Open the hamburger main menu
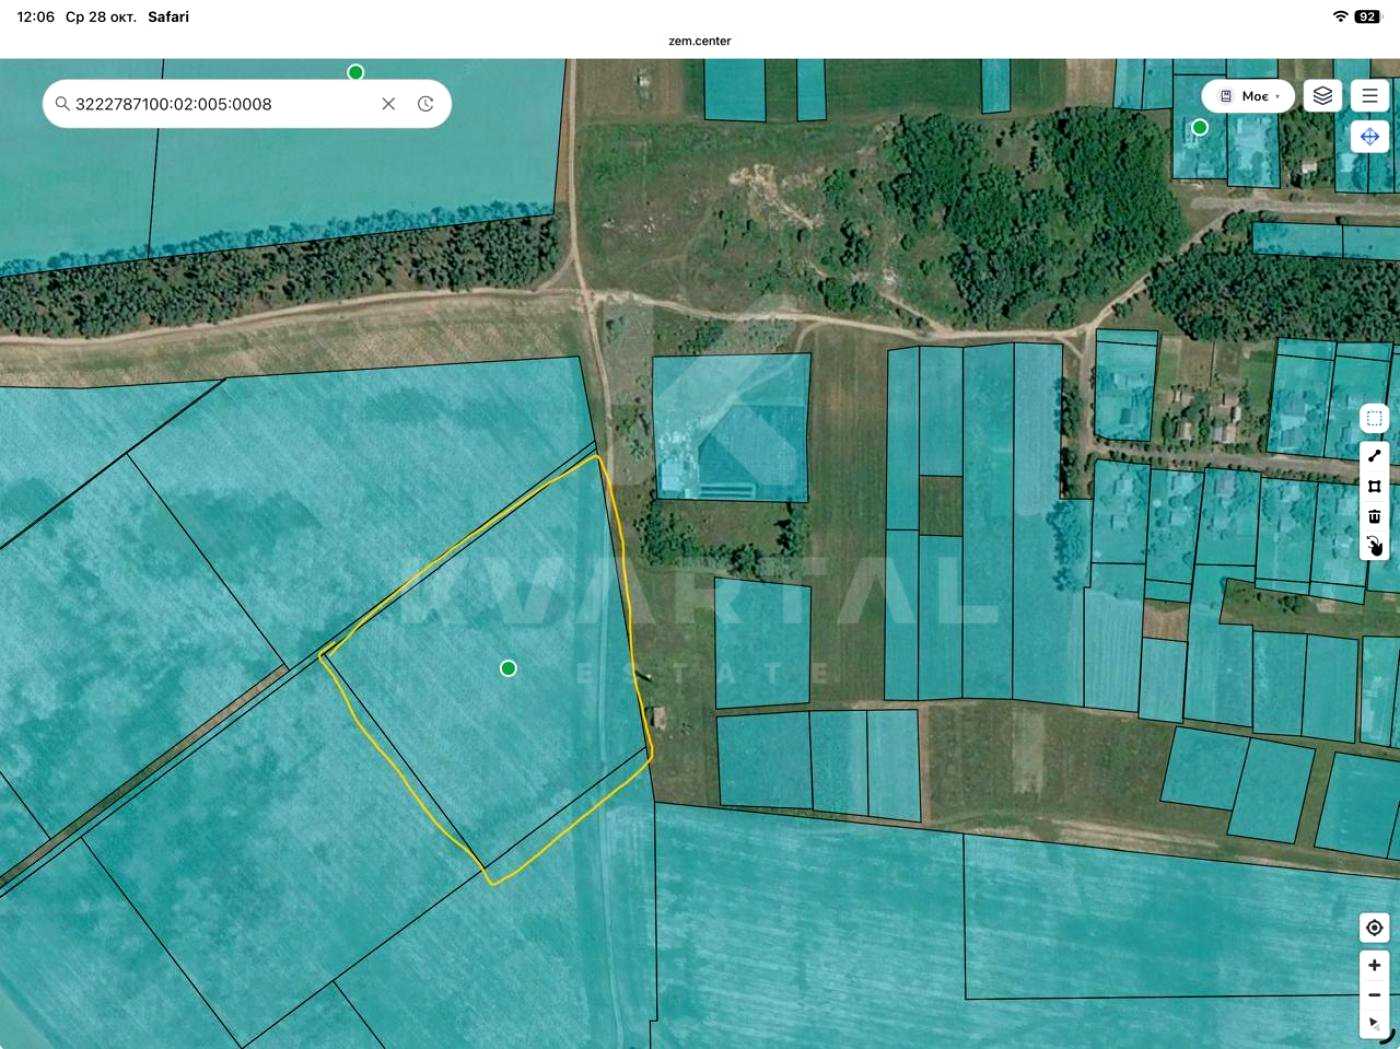1400x1049 pixels. coord(1370,96)
